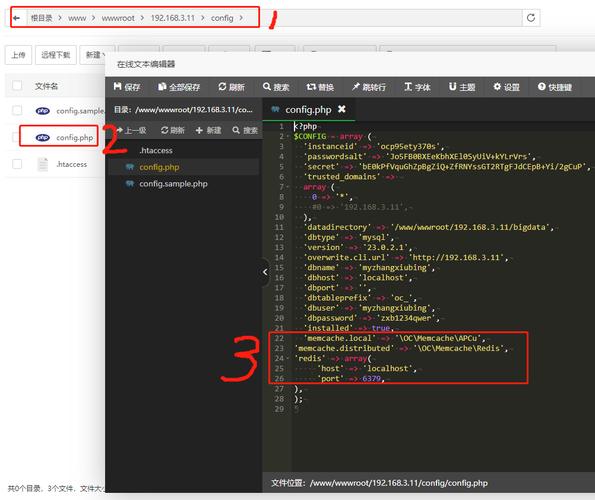This screenshot has width=595, height=500.
Task: Open .htaccess in editor file tree
Action: point(156,151)
